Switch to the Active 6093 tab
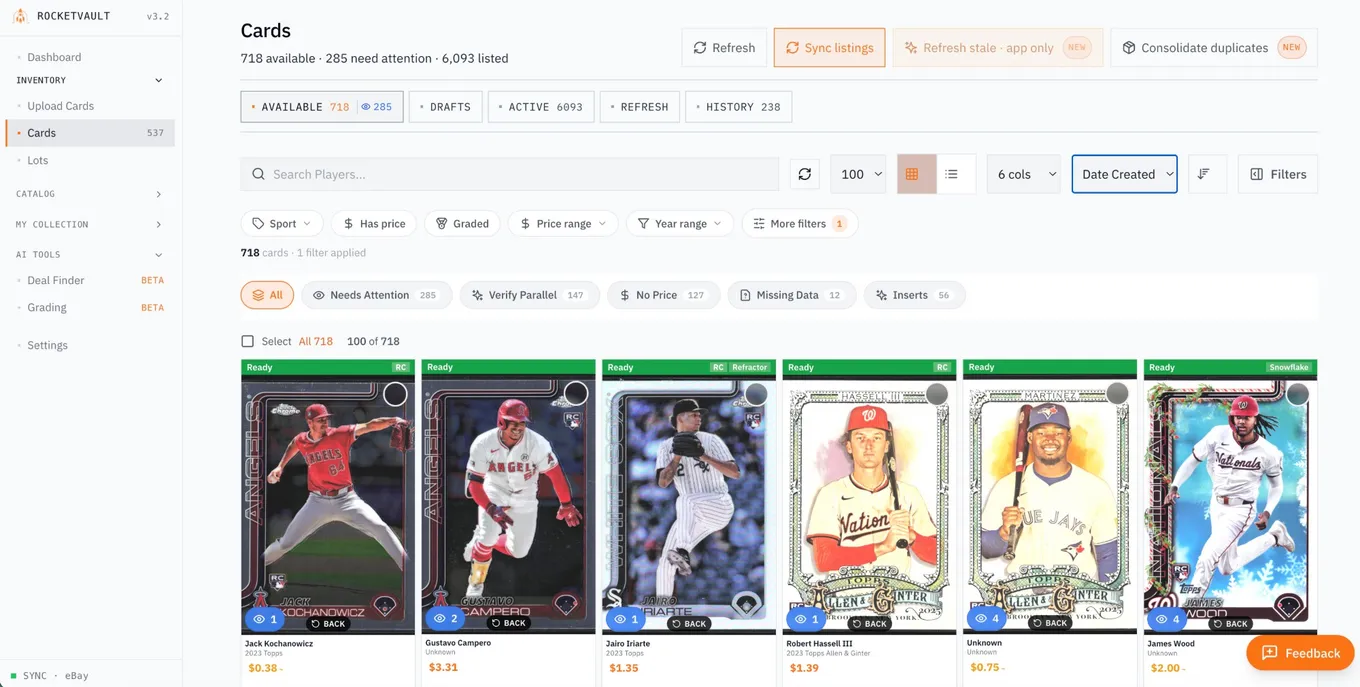This screenshot has width=1360, height=687. point(541,107)
